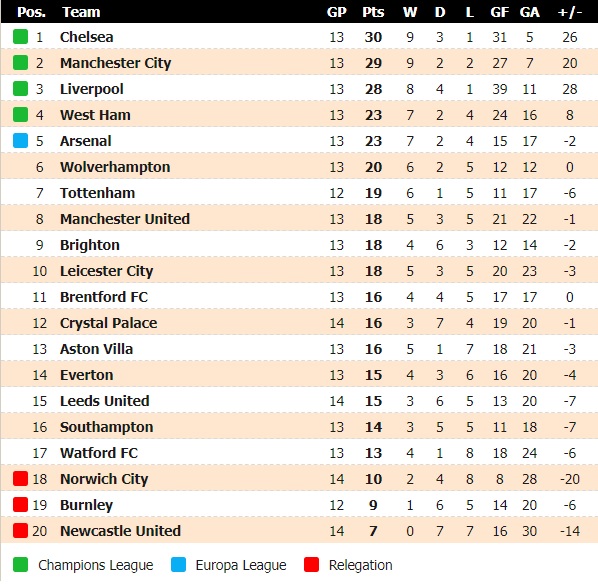Open the Liverpool team link
This screenshot has width=598, height=584.
(92, 89)
